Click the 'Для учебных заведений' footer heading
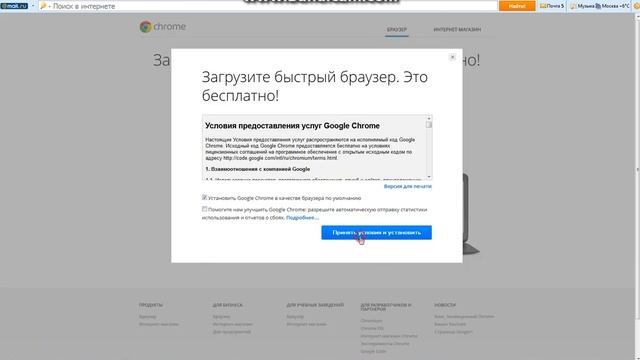The image size is (640, 360). [x=315, y=305]
